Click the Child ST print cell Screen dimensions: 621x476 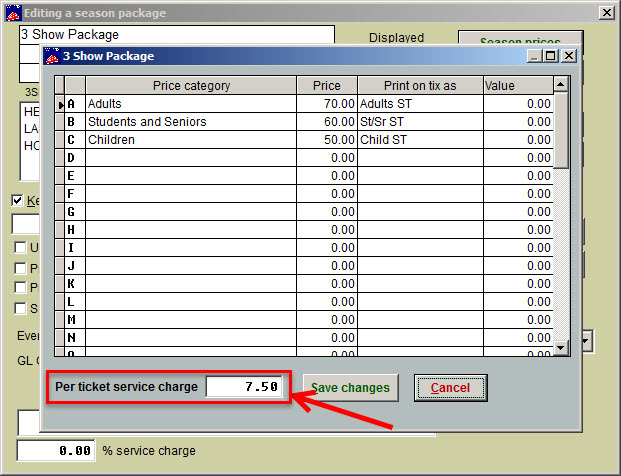point(420,140)
